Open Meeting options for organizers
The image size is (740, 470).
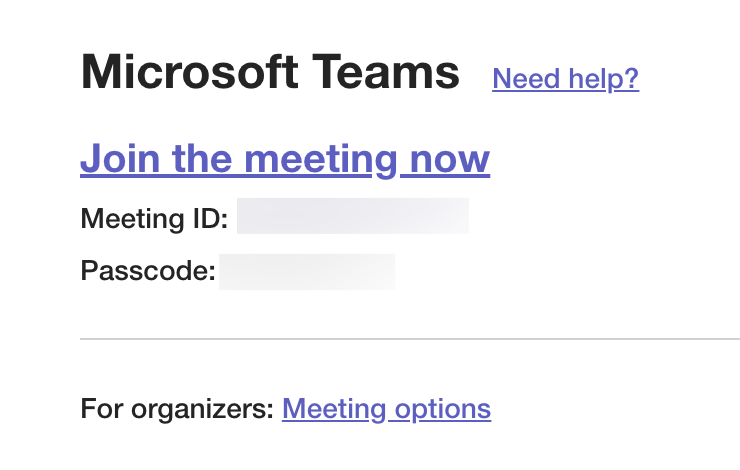(x=386, y=408)
